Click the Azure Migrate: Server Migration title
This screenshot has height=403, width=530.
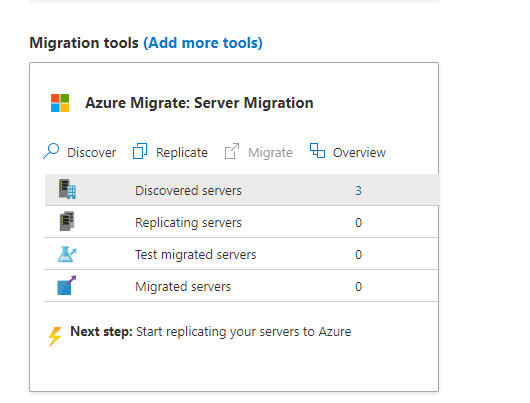(x=199, y=103)
